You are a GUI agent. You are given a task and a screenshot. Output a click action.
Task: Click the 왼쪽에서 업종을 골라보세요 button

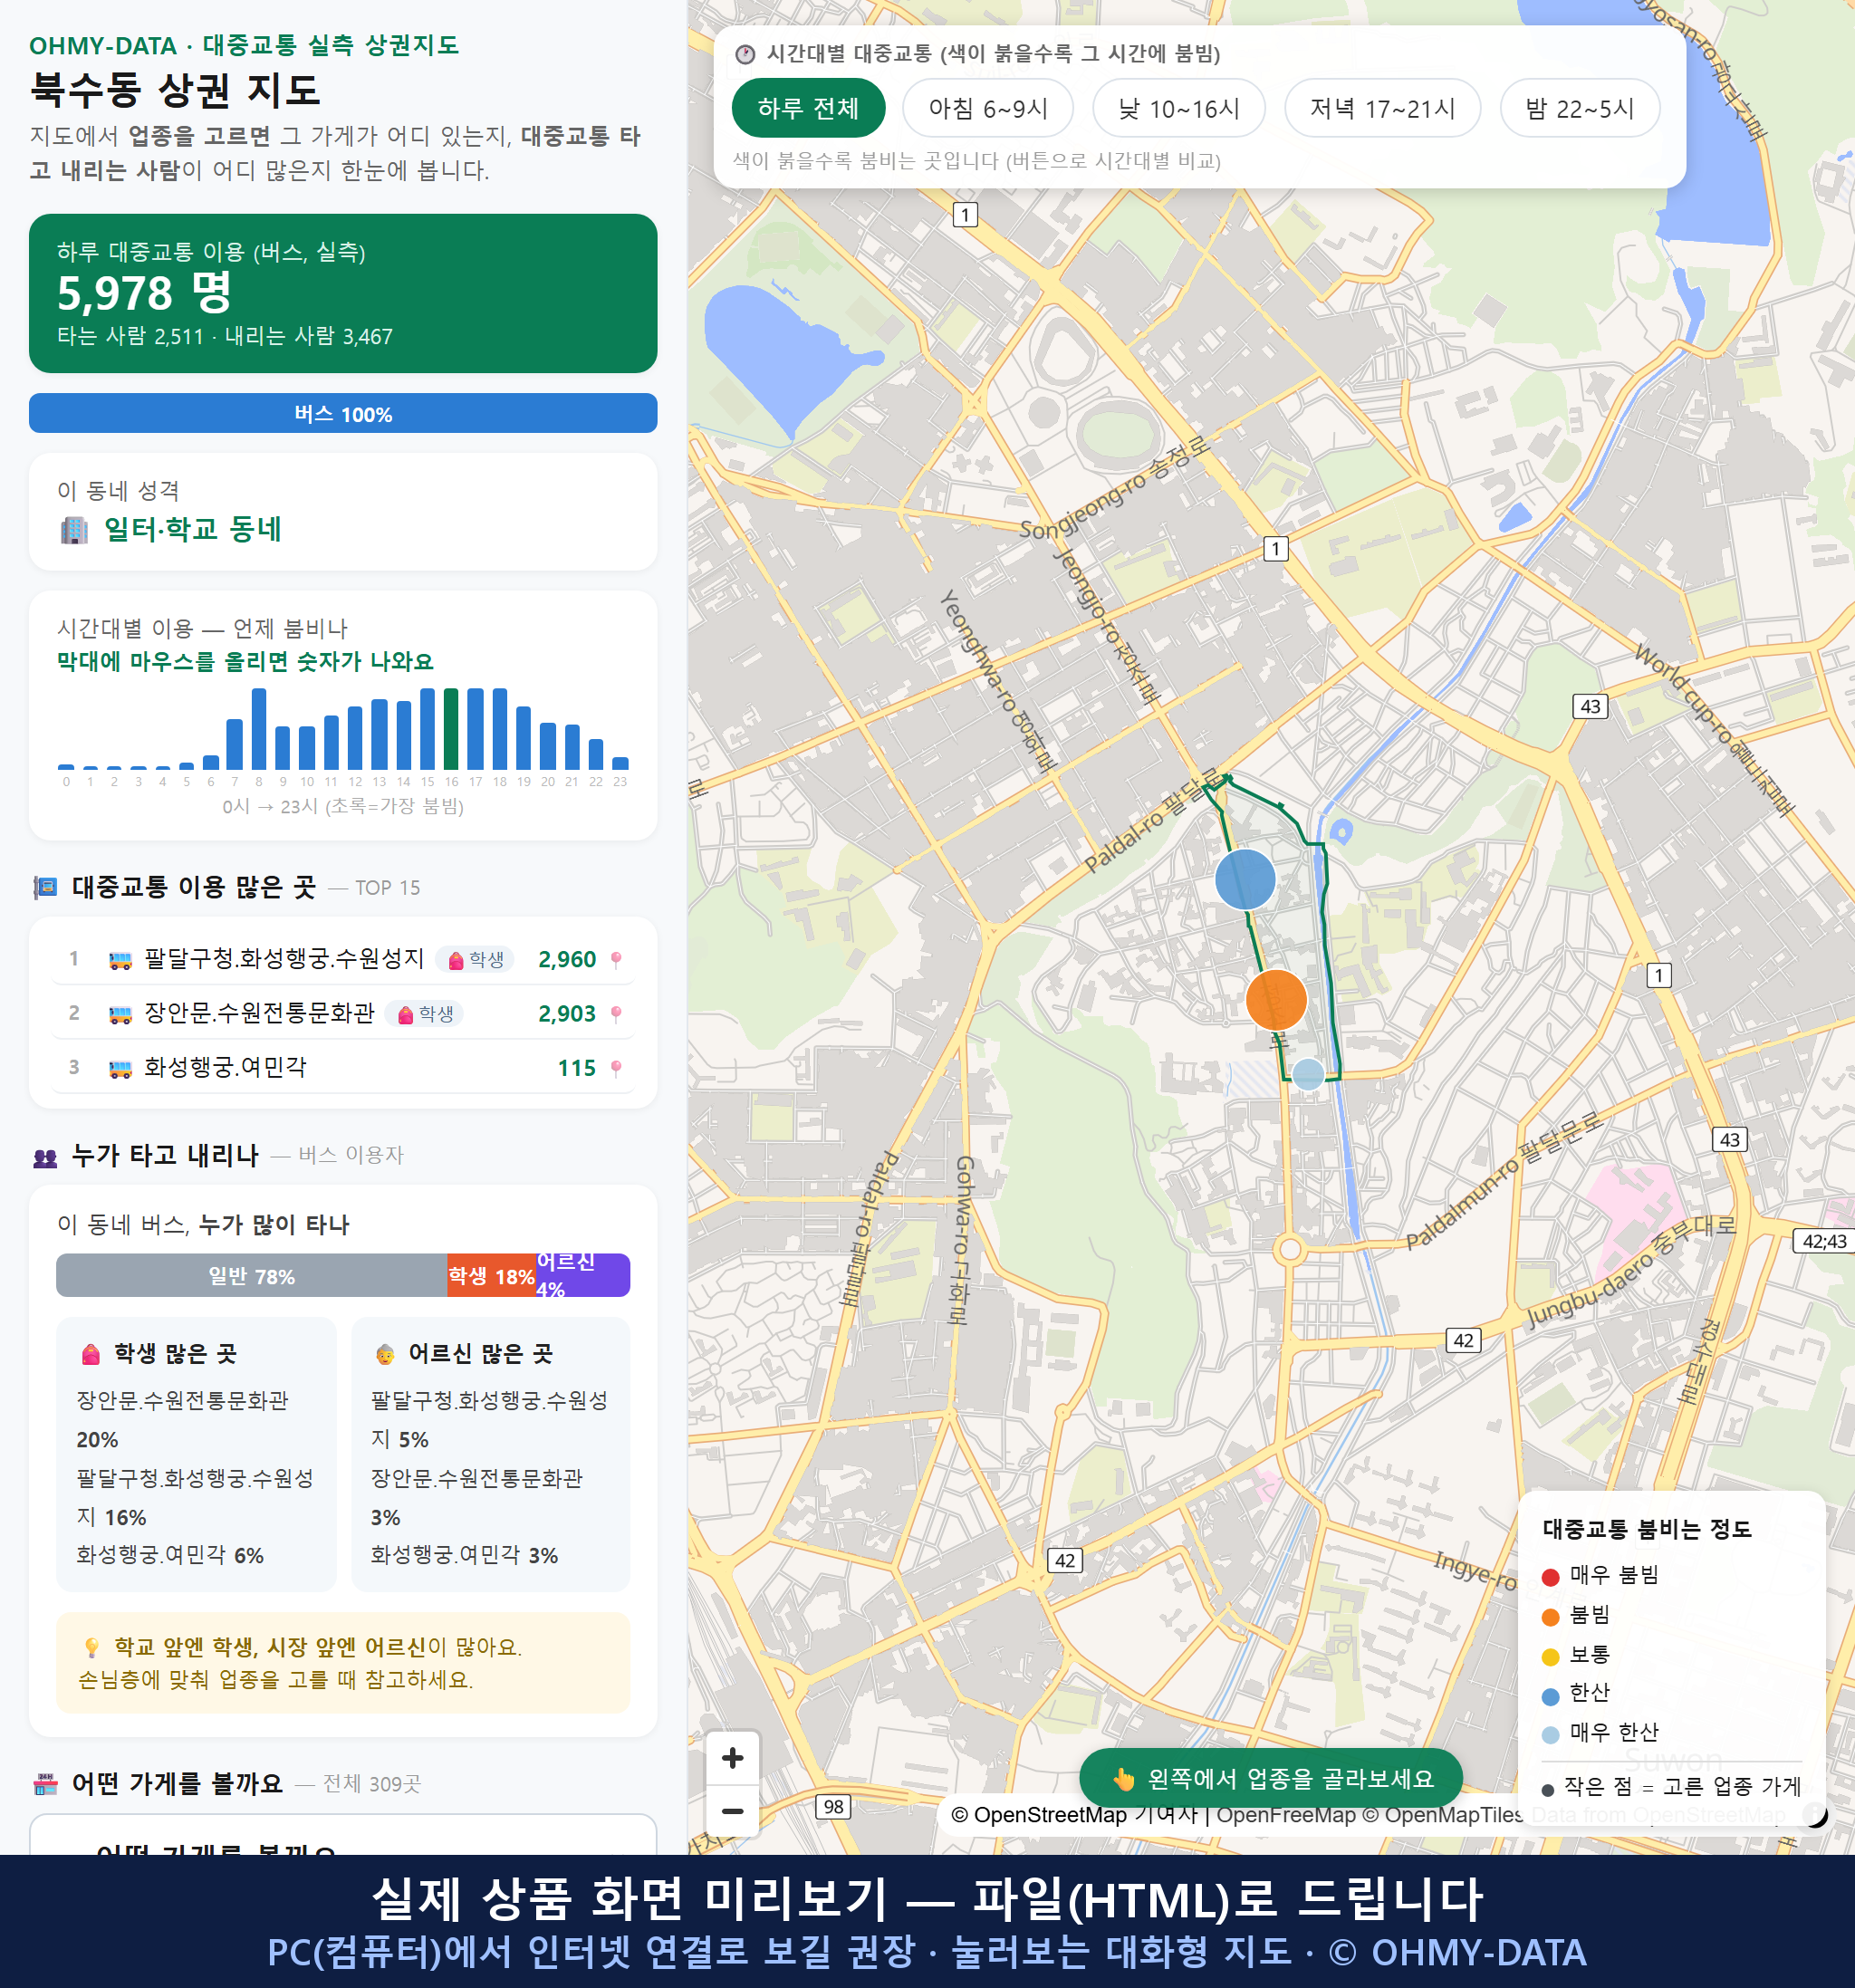click(1271, 1778)
